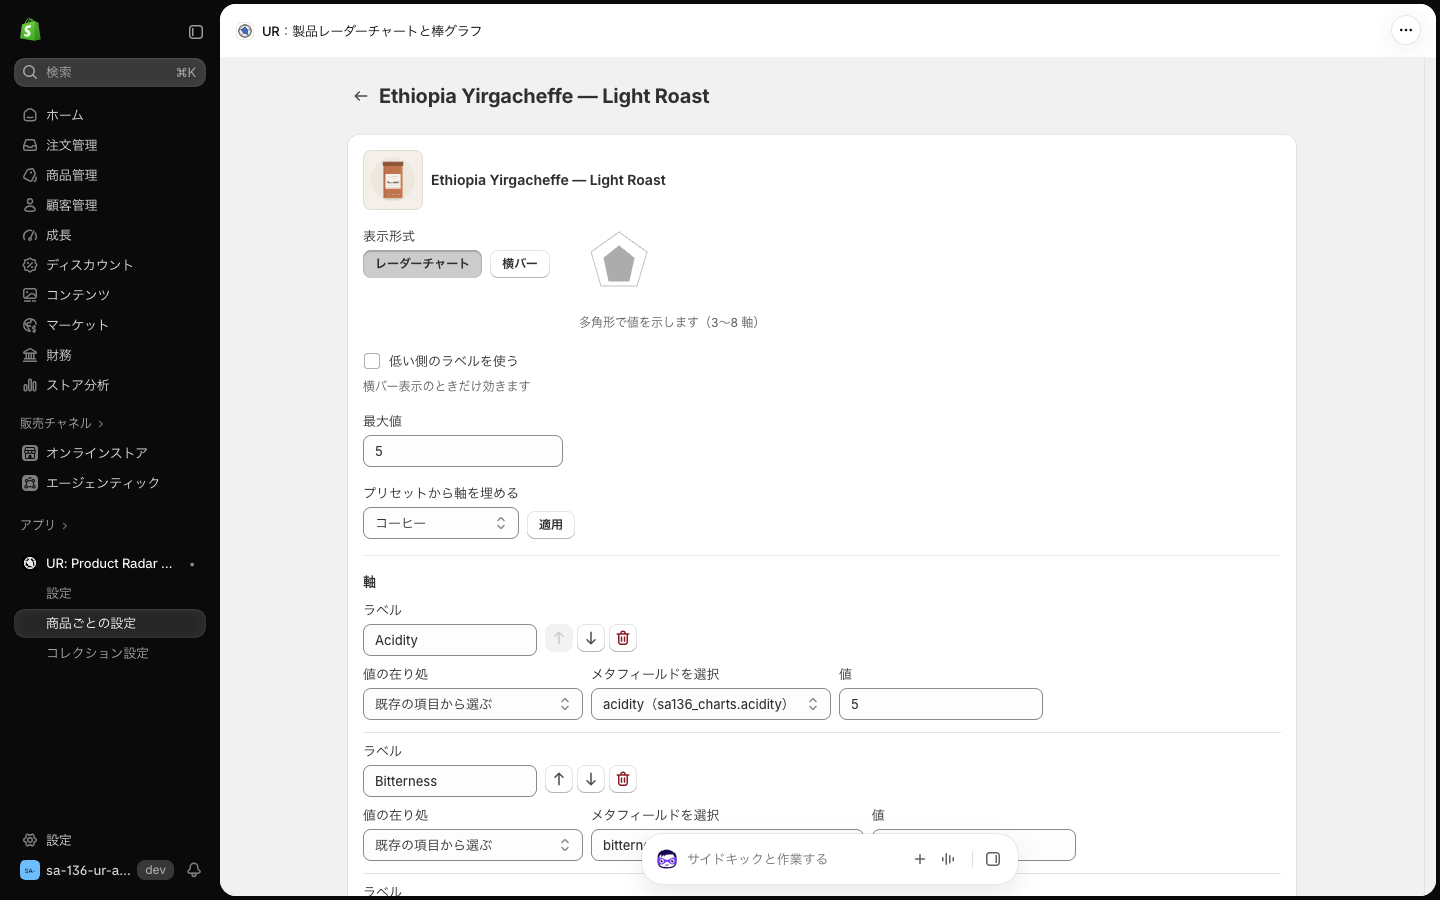Open 設定 under UR app
The image size is (1440, 900).
coord(59,593)
